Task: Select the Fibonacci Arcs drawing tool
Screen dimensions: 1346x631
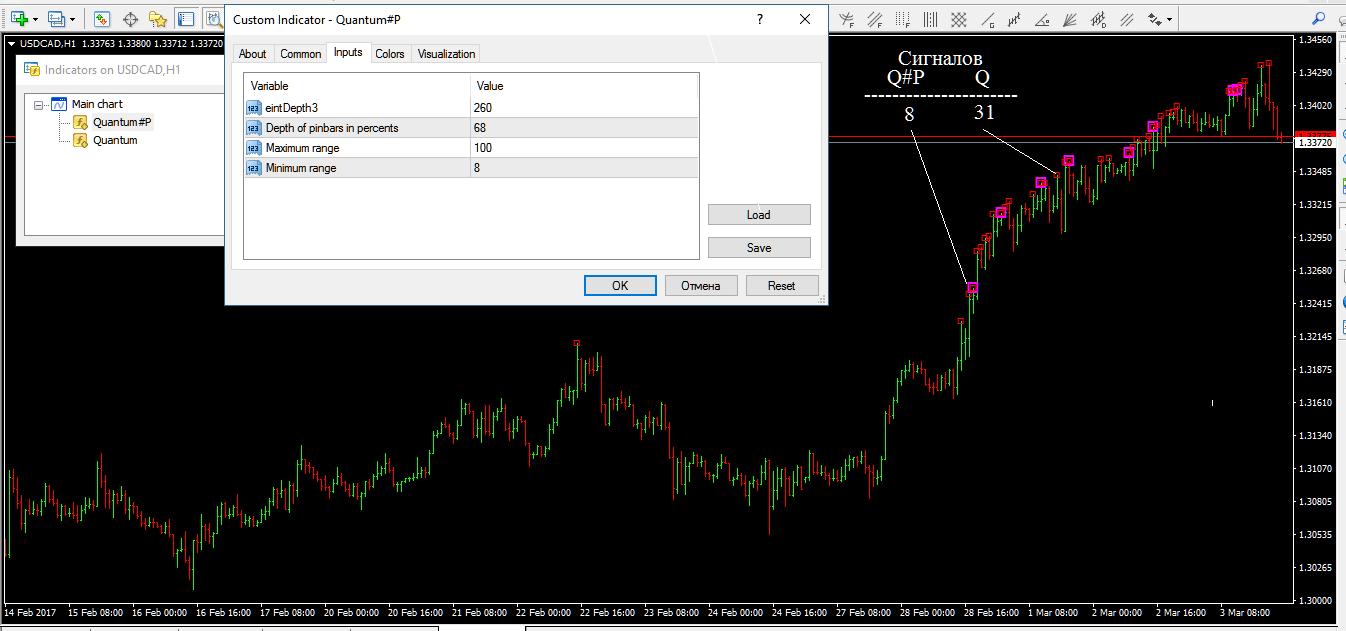Action: [x=846, y=19]
